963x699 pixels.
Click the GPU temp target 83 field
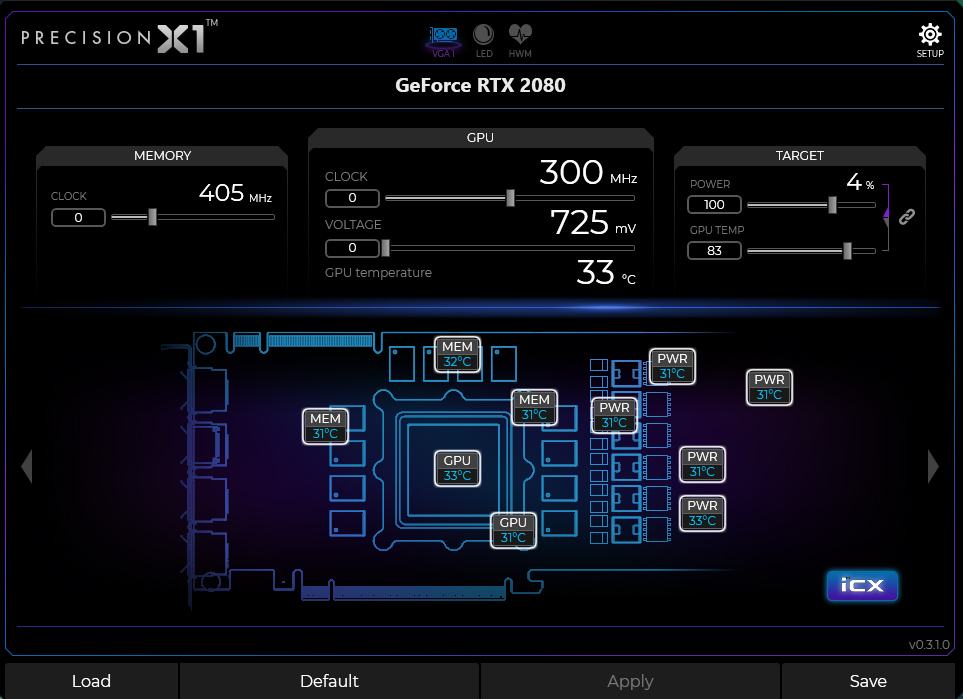[x=714, y=251]
